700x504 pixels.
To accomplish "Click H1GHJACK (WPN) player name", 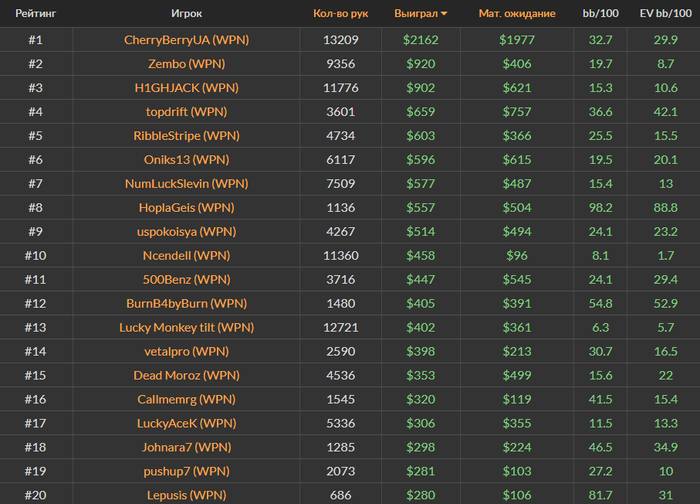I will click(185, 88).
